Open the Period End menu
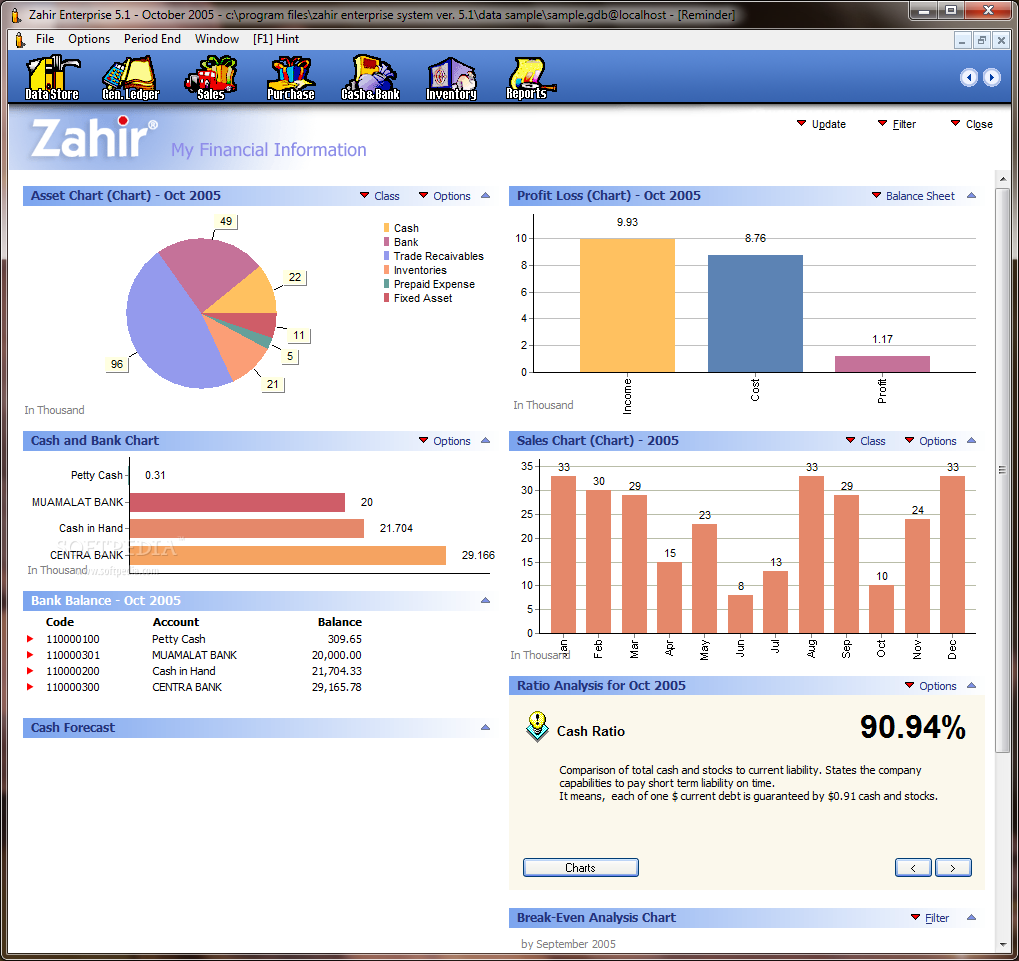The image size is (1019, 961). (152, 39)
